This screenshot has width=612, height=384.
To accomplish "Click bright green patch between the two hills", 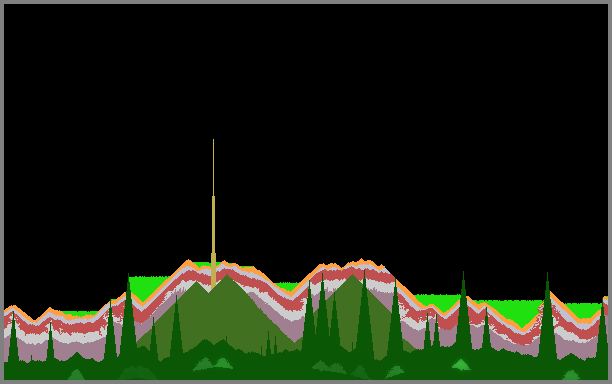I will tap(288, 287).
